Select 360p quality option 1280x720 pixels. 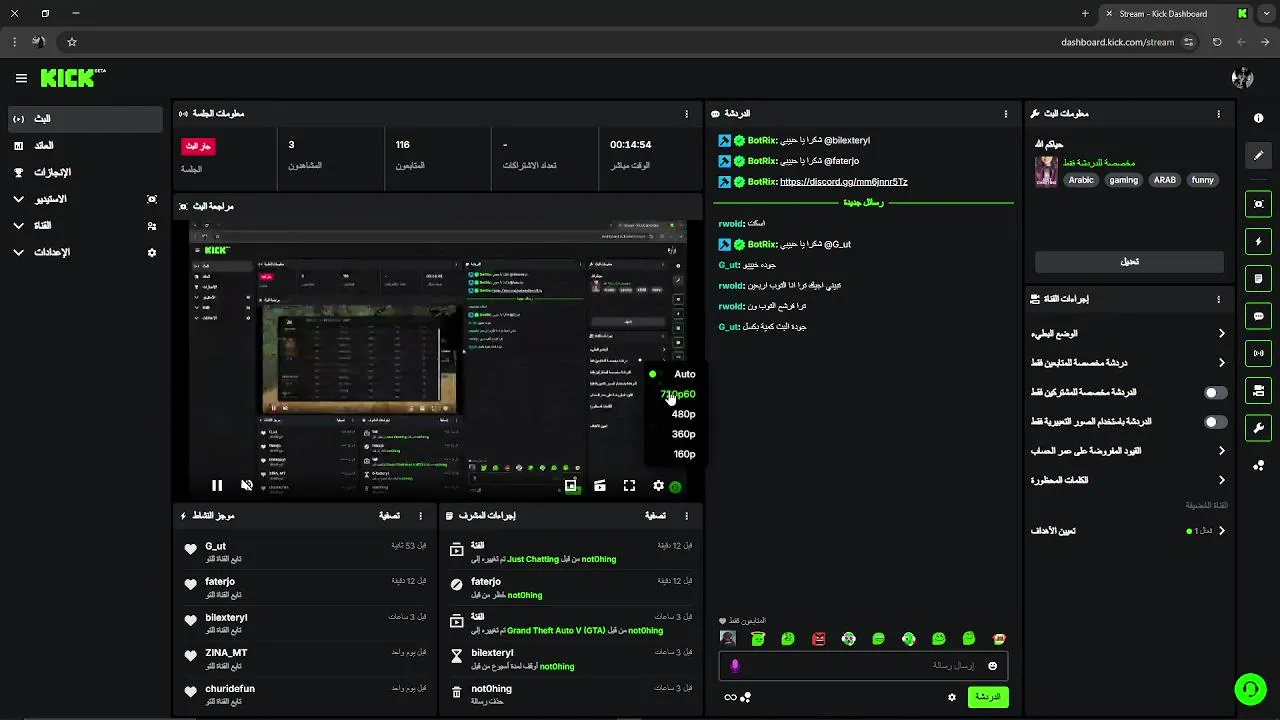tap(683, 434)
